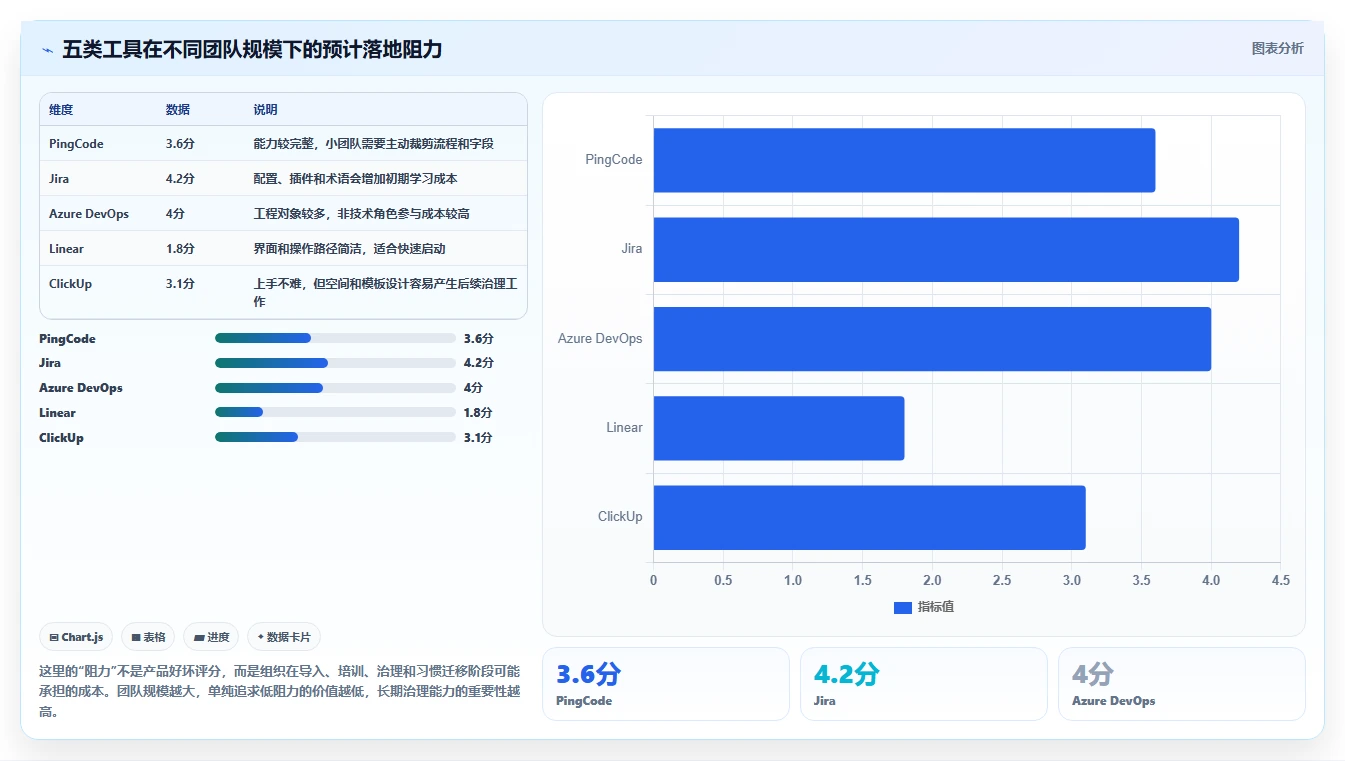
Task: Click the 维度 table column header
Action: click(x=61, y=110)
